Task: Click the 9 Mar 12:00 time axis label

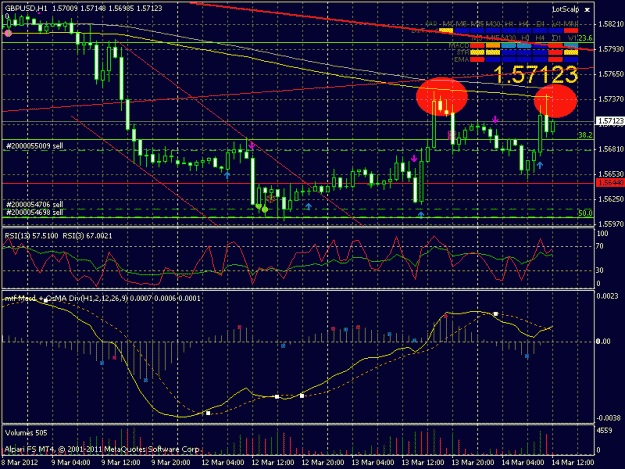Action: tap(120, 463)
